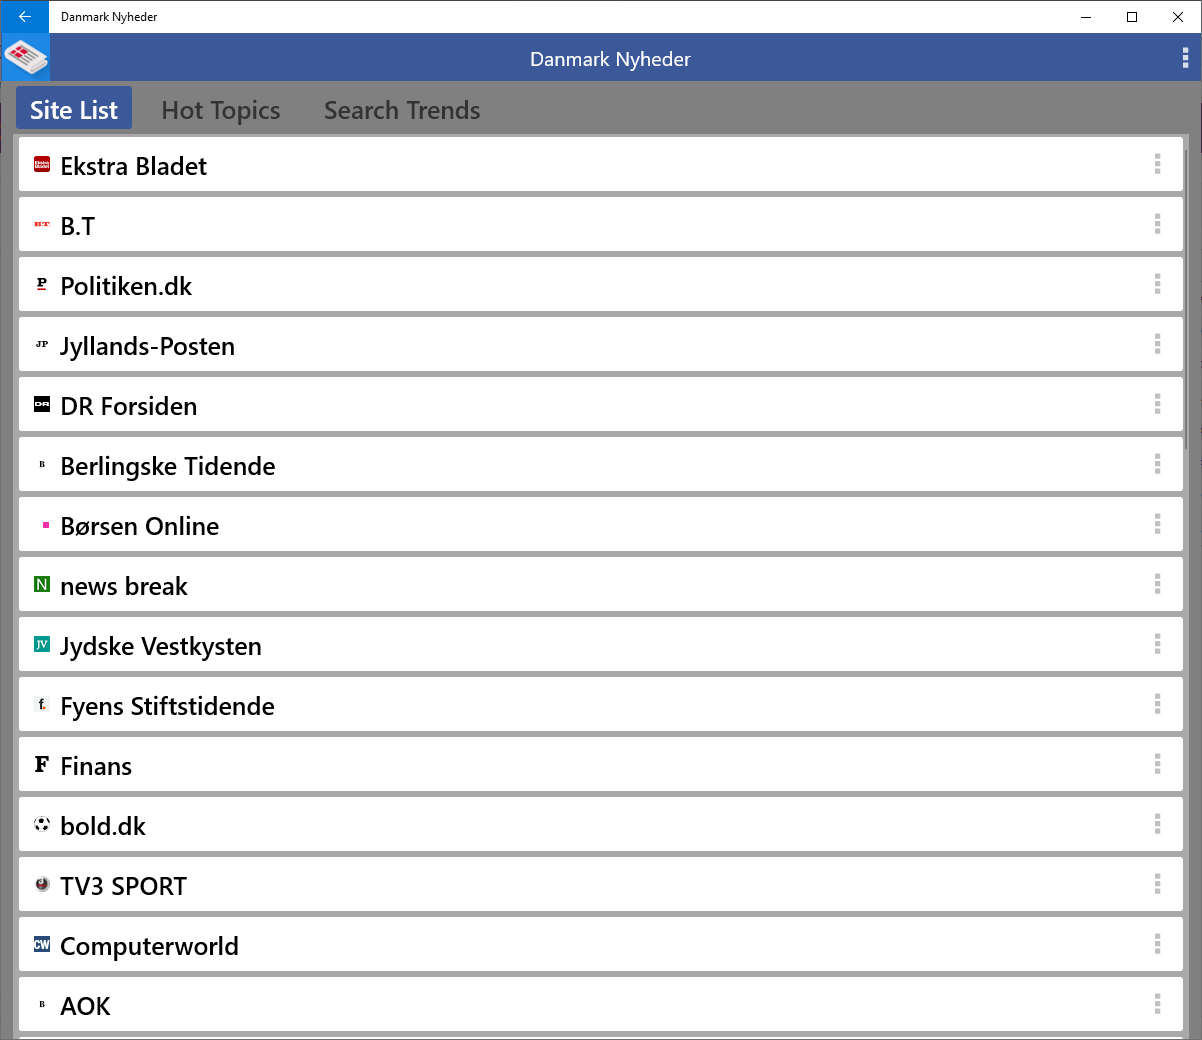This screenshot has width=1202, height=1040.
Task: Open more options for B.T
Action: tap(1157, 224)
